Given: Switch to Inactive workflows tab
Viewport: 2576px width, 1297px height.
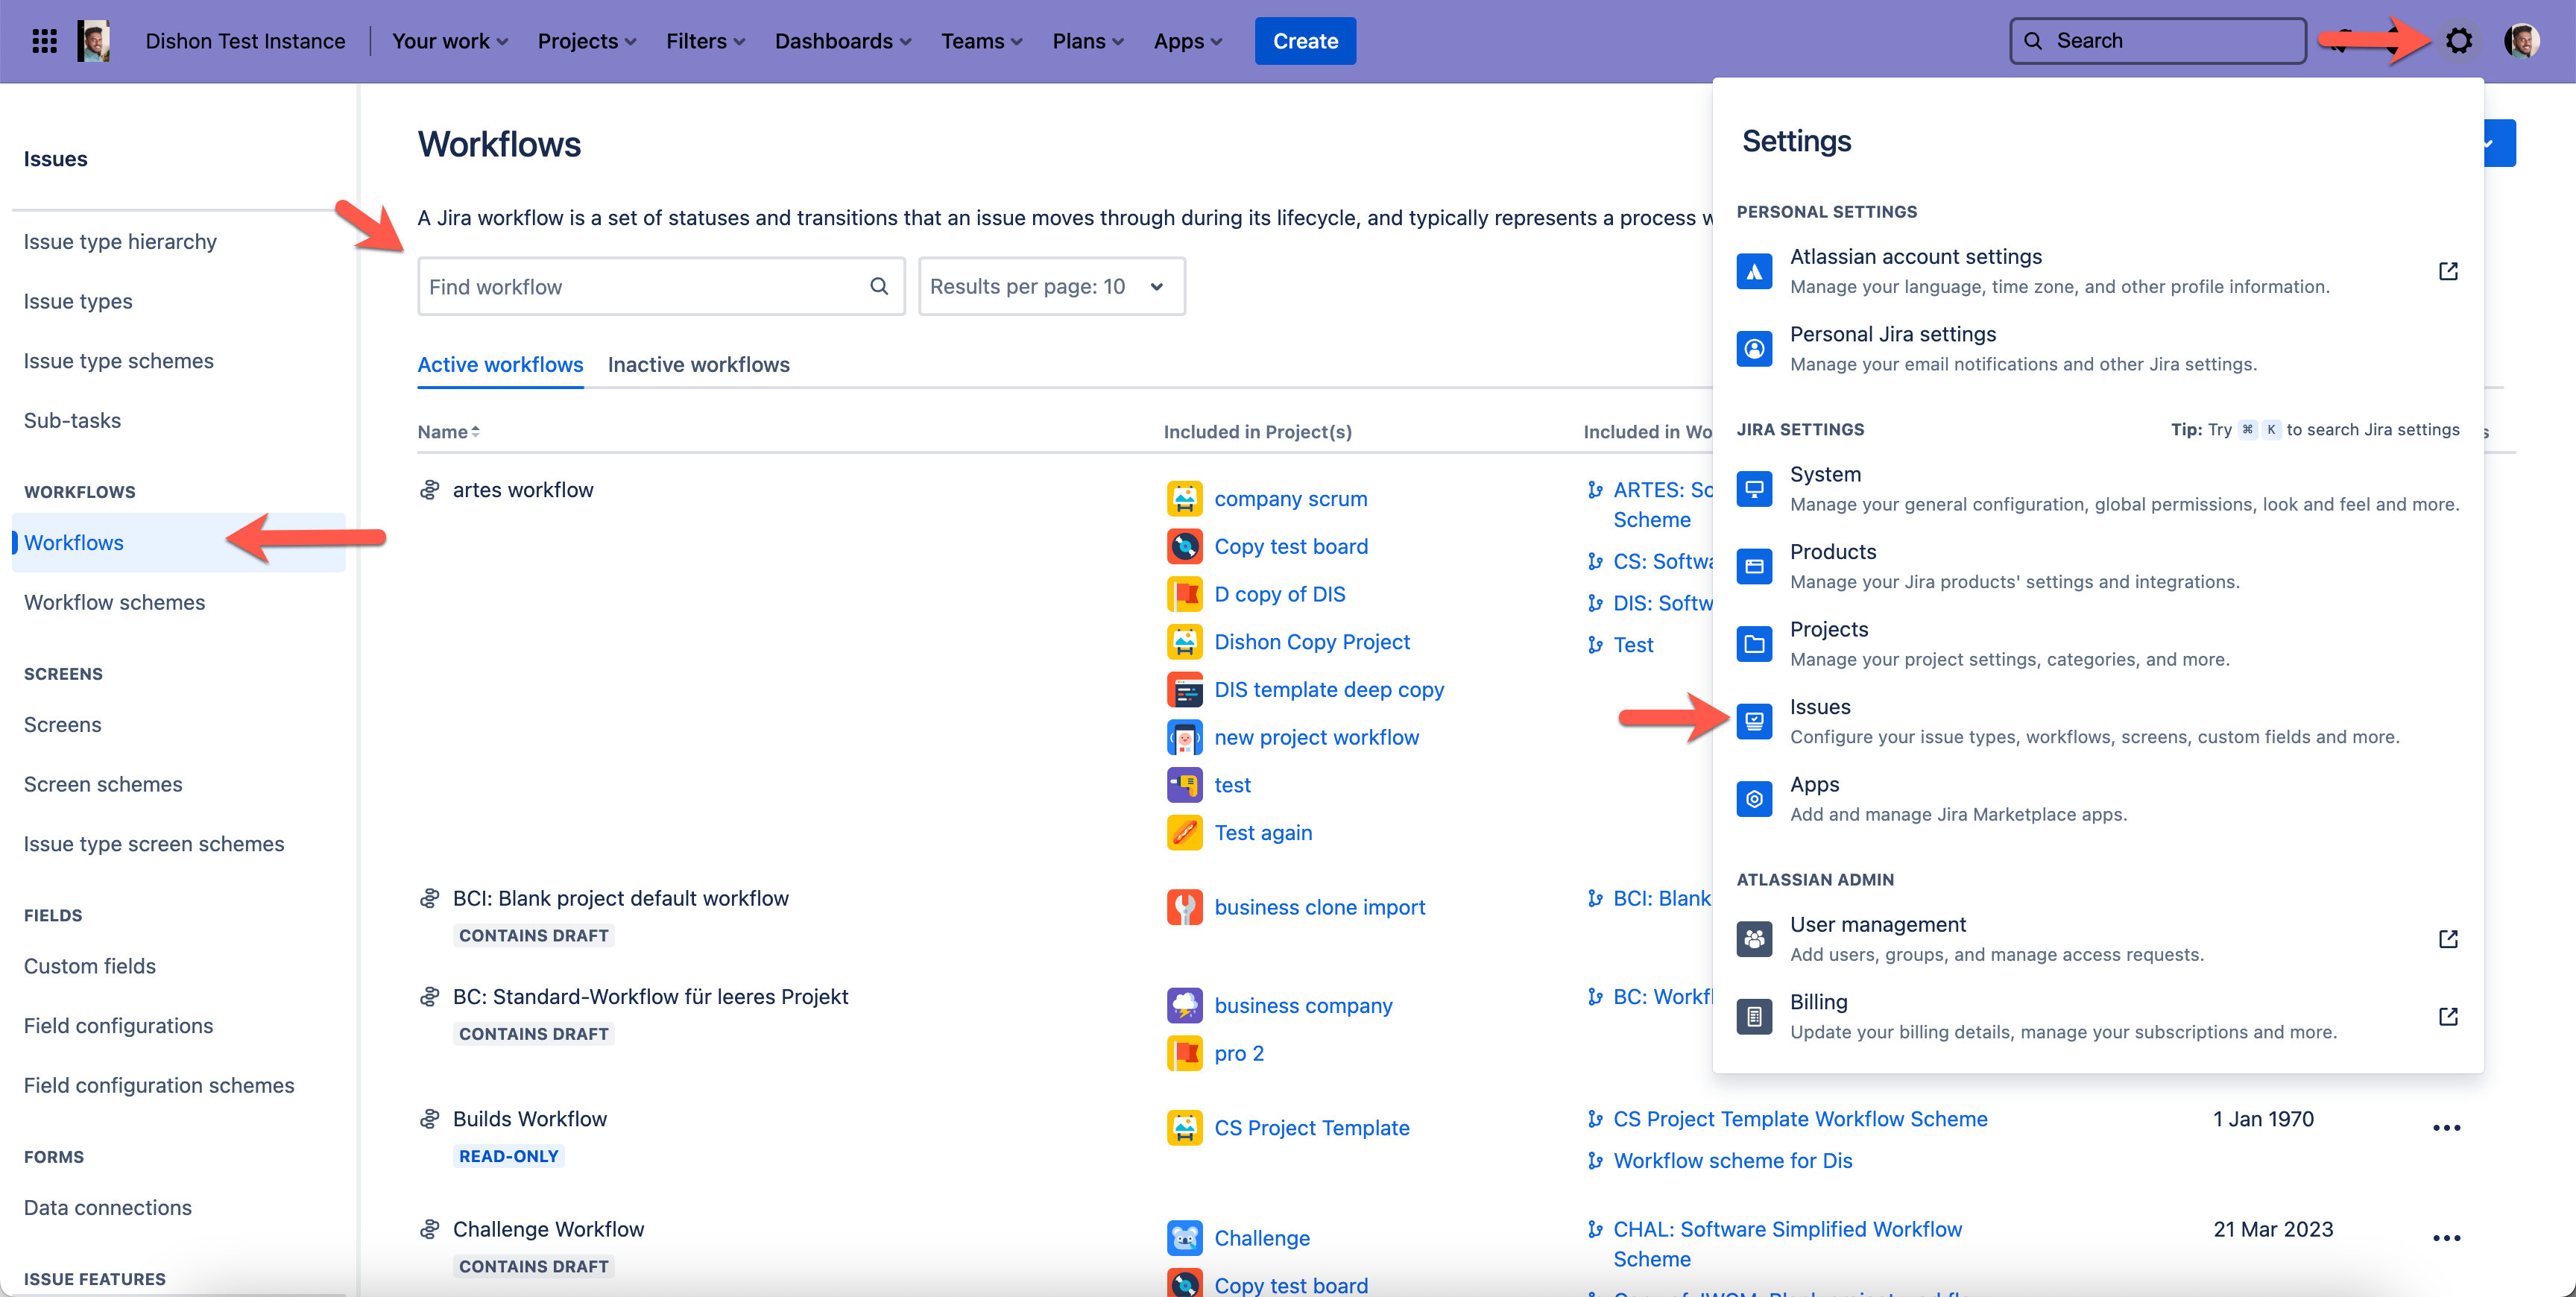Looking at the screenshot, I should click(698, 365).
